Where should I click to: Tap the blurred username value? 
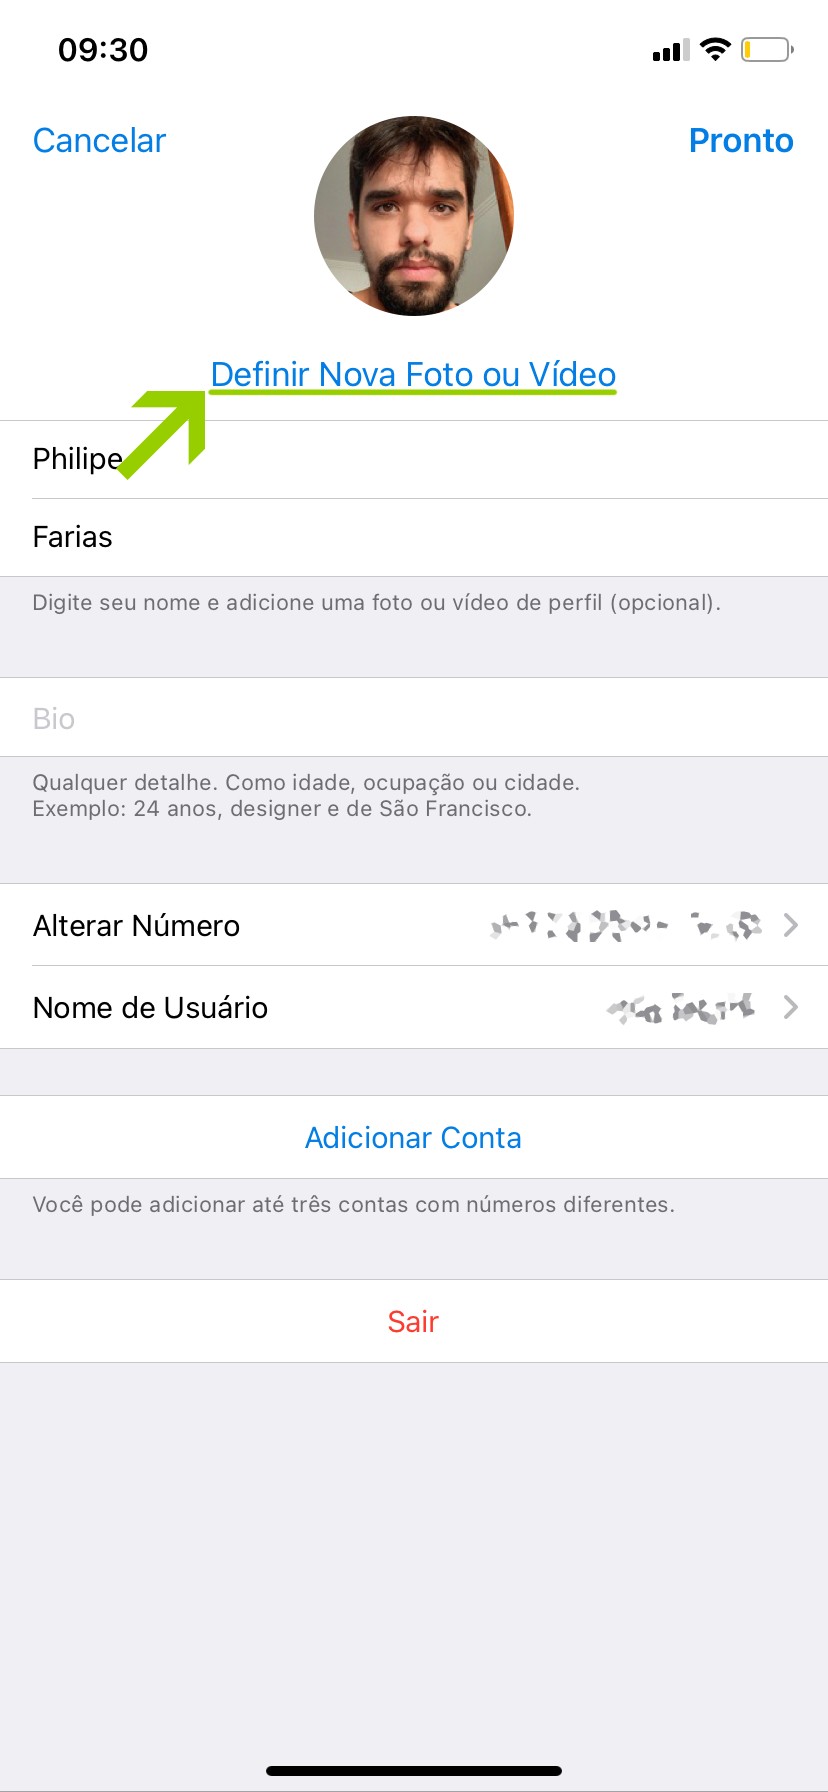[x=680, y=1008]
